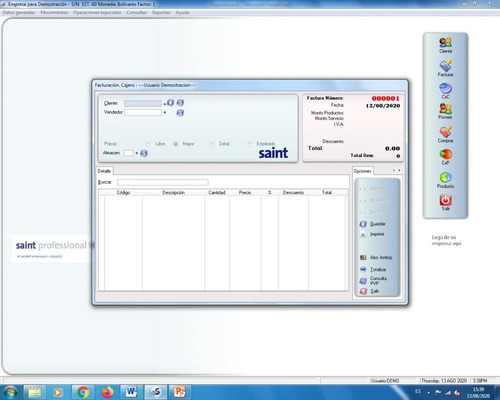The image size is (500, 400).
Task: Click the Vendedor input field
Action: coord(143,113)
